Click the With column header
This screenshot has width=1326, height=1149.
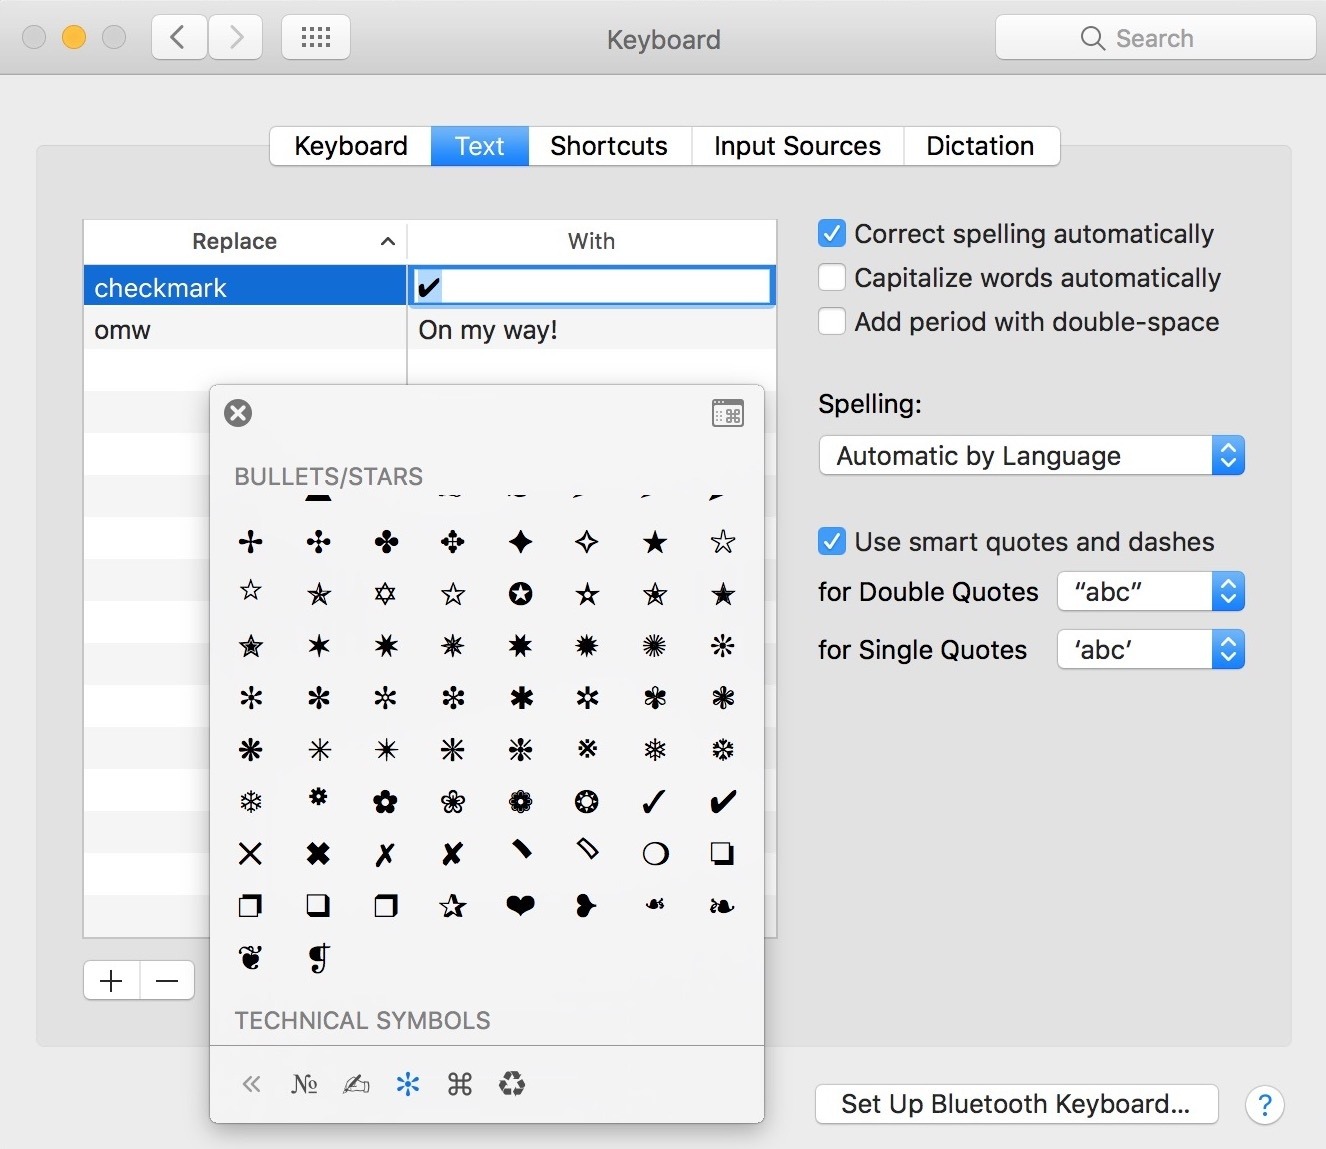tap(591, 241)
